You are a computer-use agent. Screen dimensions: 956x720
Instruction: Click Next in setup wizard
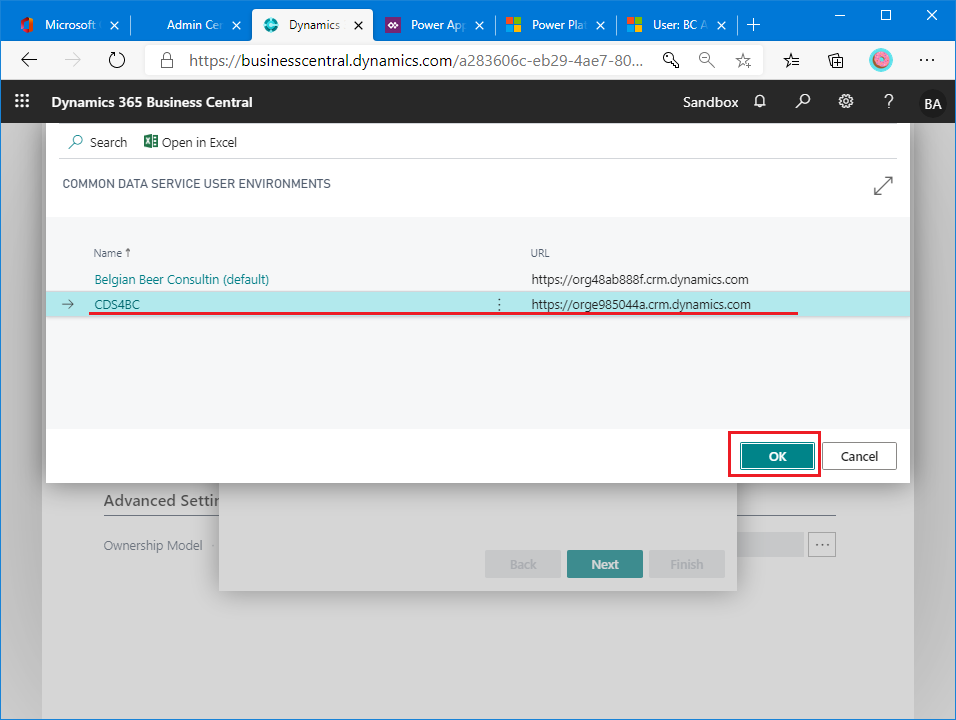pos(605,564)
